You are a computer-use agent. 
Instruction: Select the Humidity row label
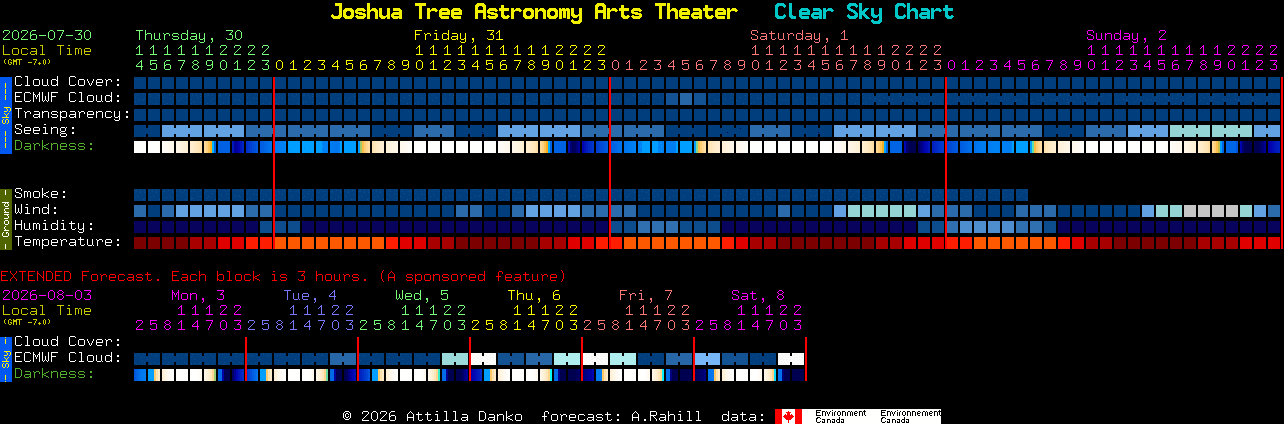click(x=54, y=226)
